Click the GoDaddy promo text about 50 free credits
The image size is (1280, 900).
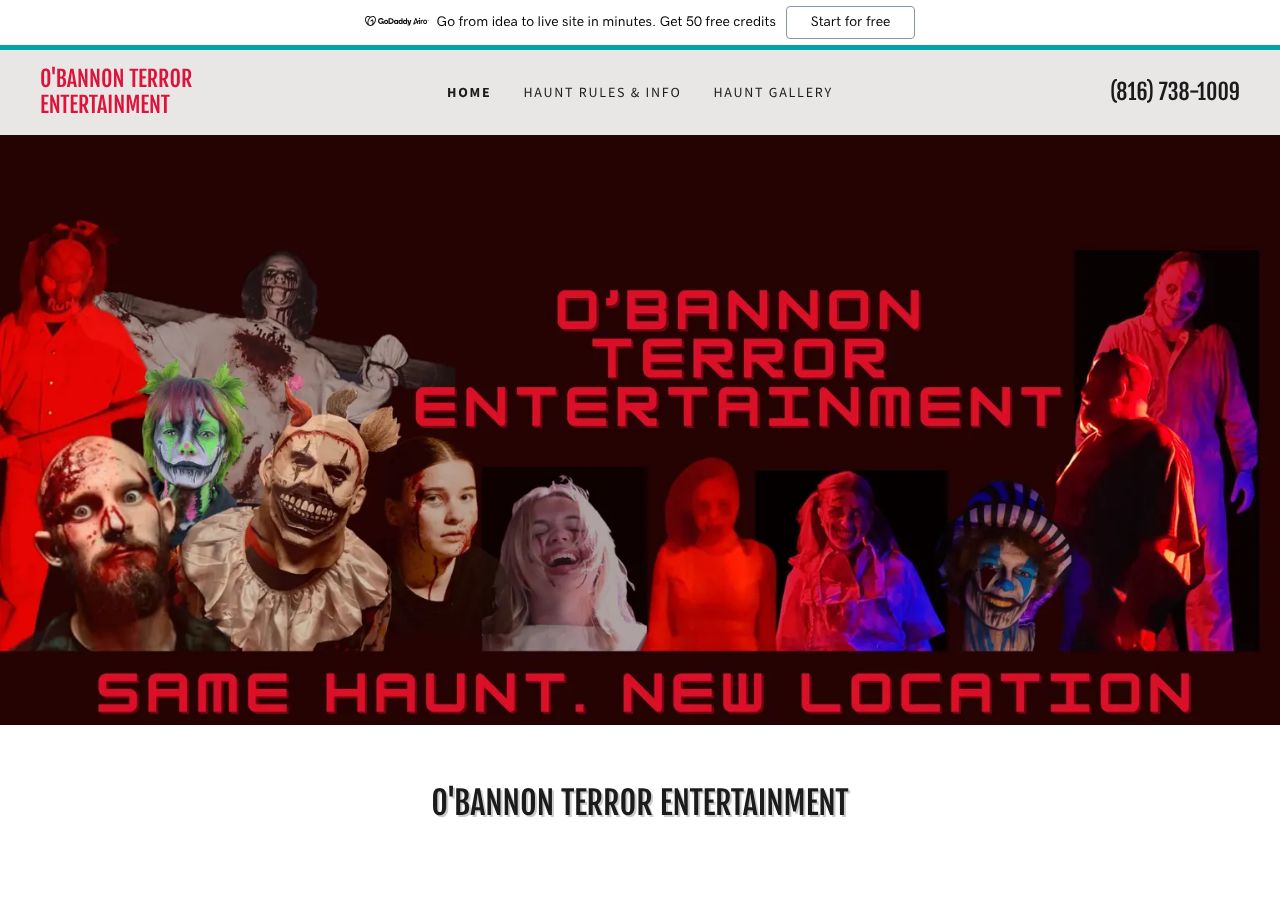coord(606,22)
